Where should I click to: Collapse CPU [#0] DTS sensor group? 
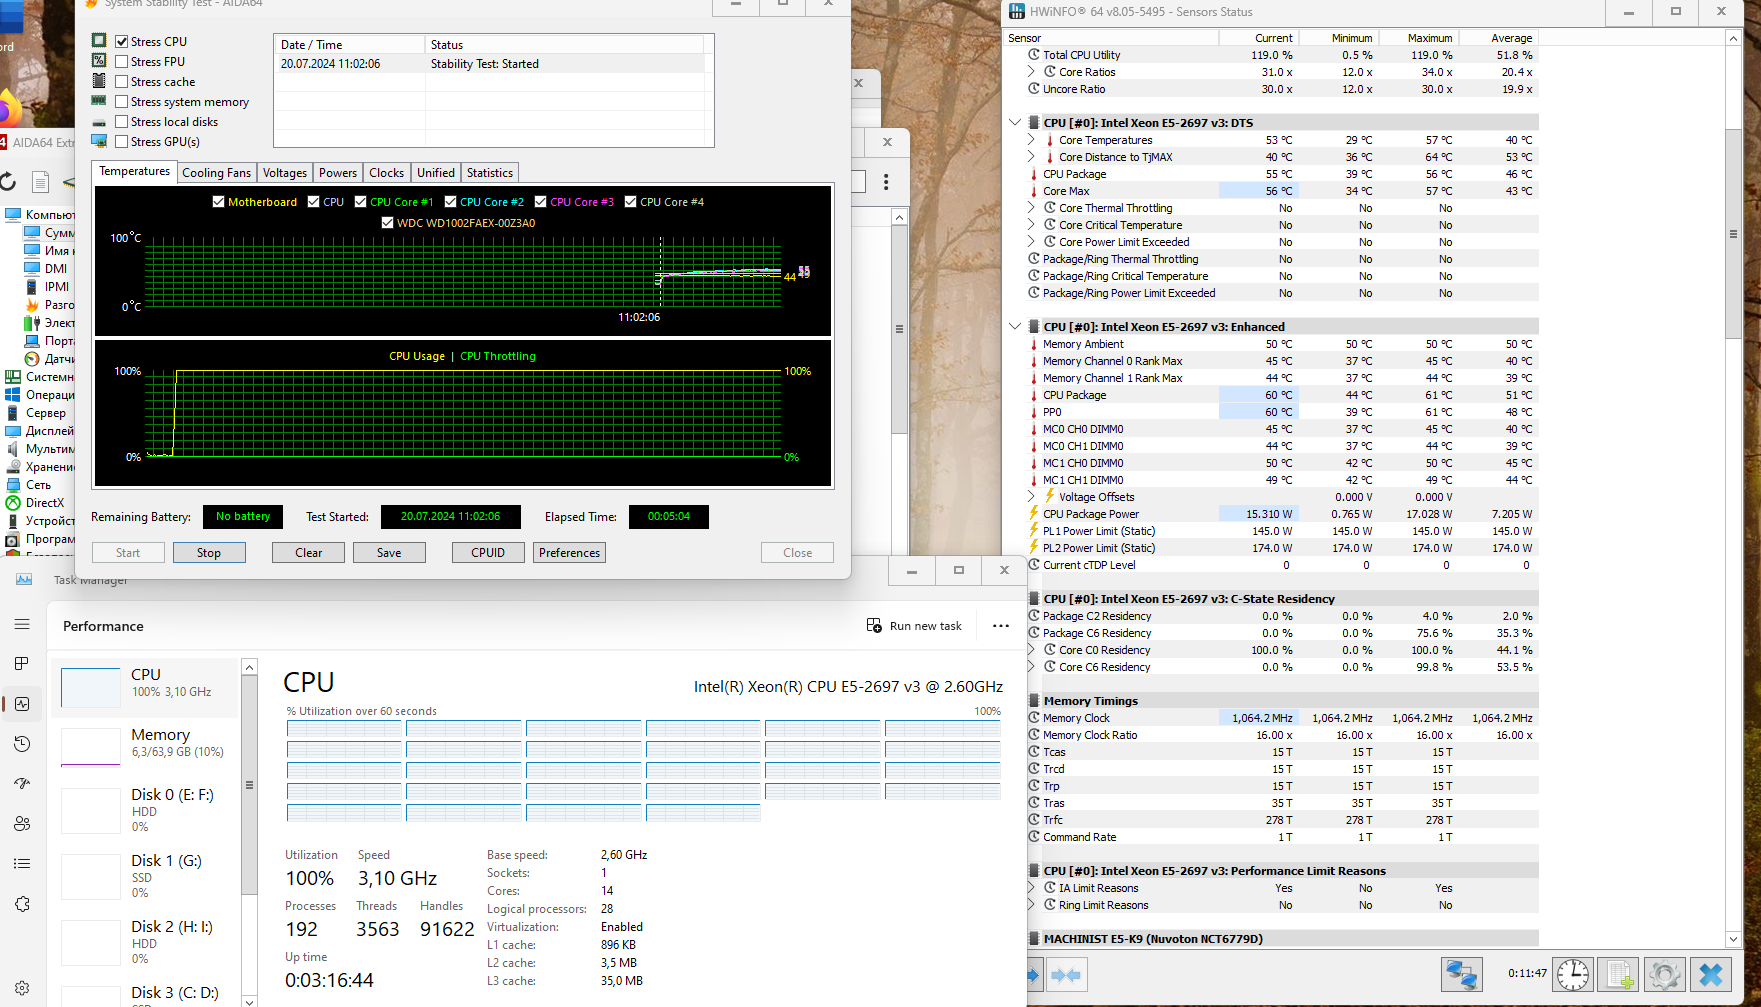click(1015, 123)
